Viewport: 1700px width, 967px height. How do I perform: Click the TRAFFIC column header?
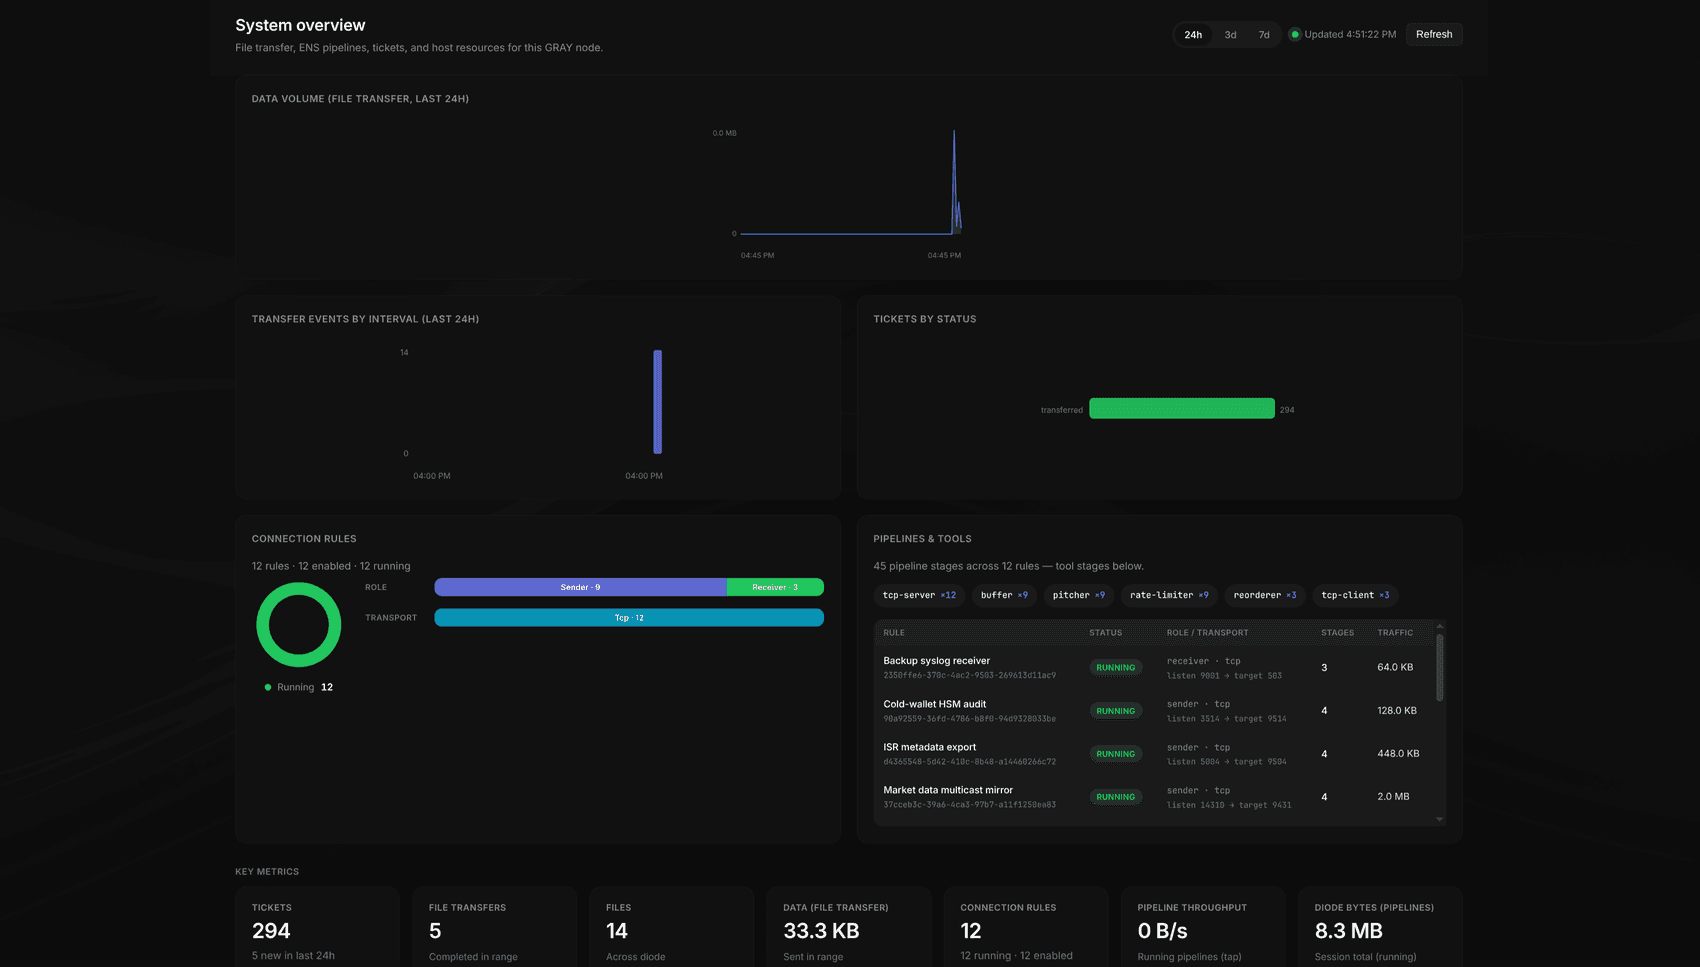[1395, 633]
